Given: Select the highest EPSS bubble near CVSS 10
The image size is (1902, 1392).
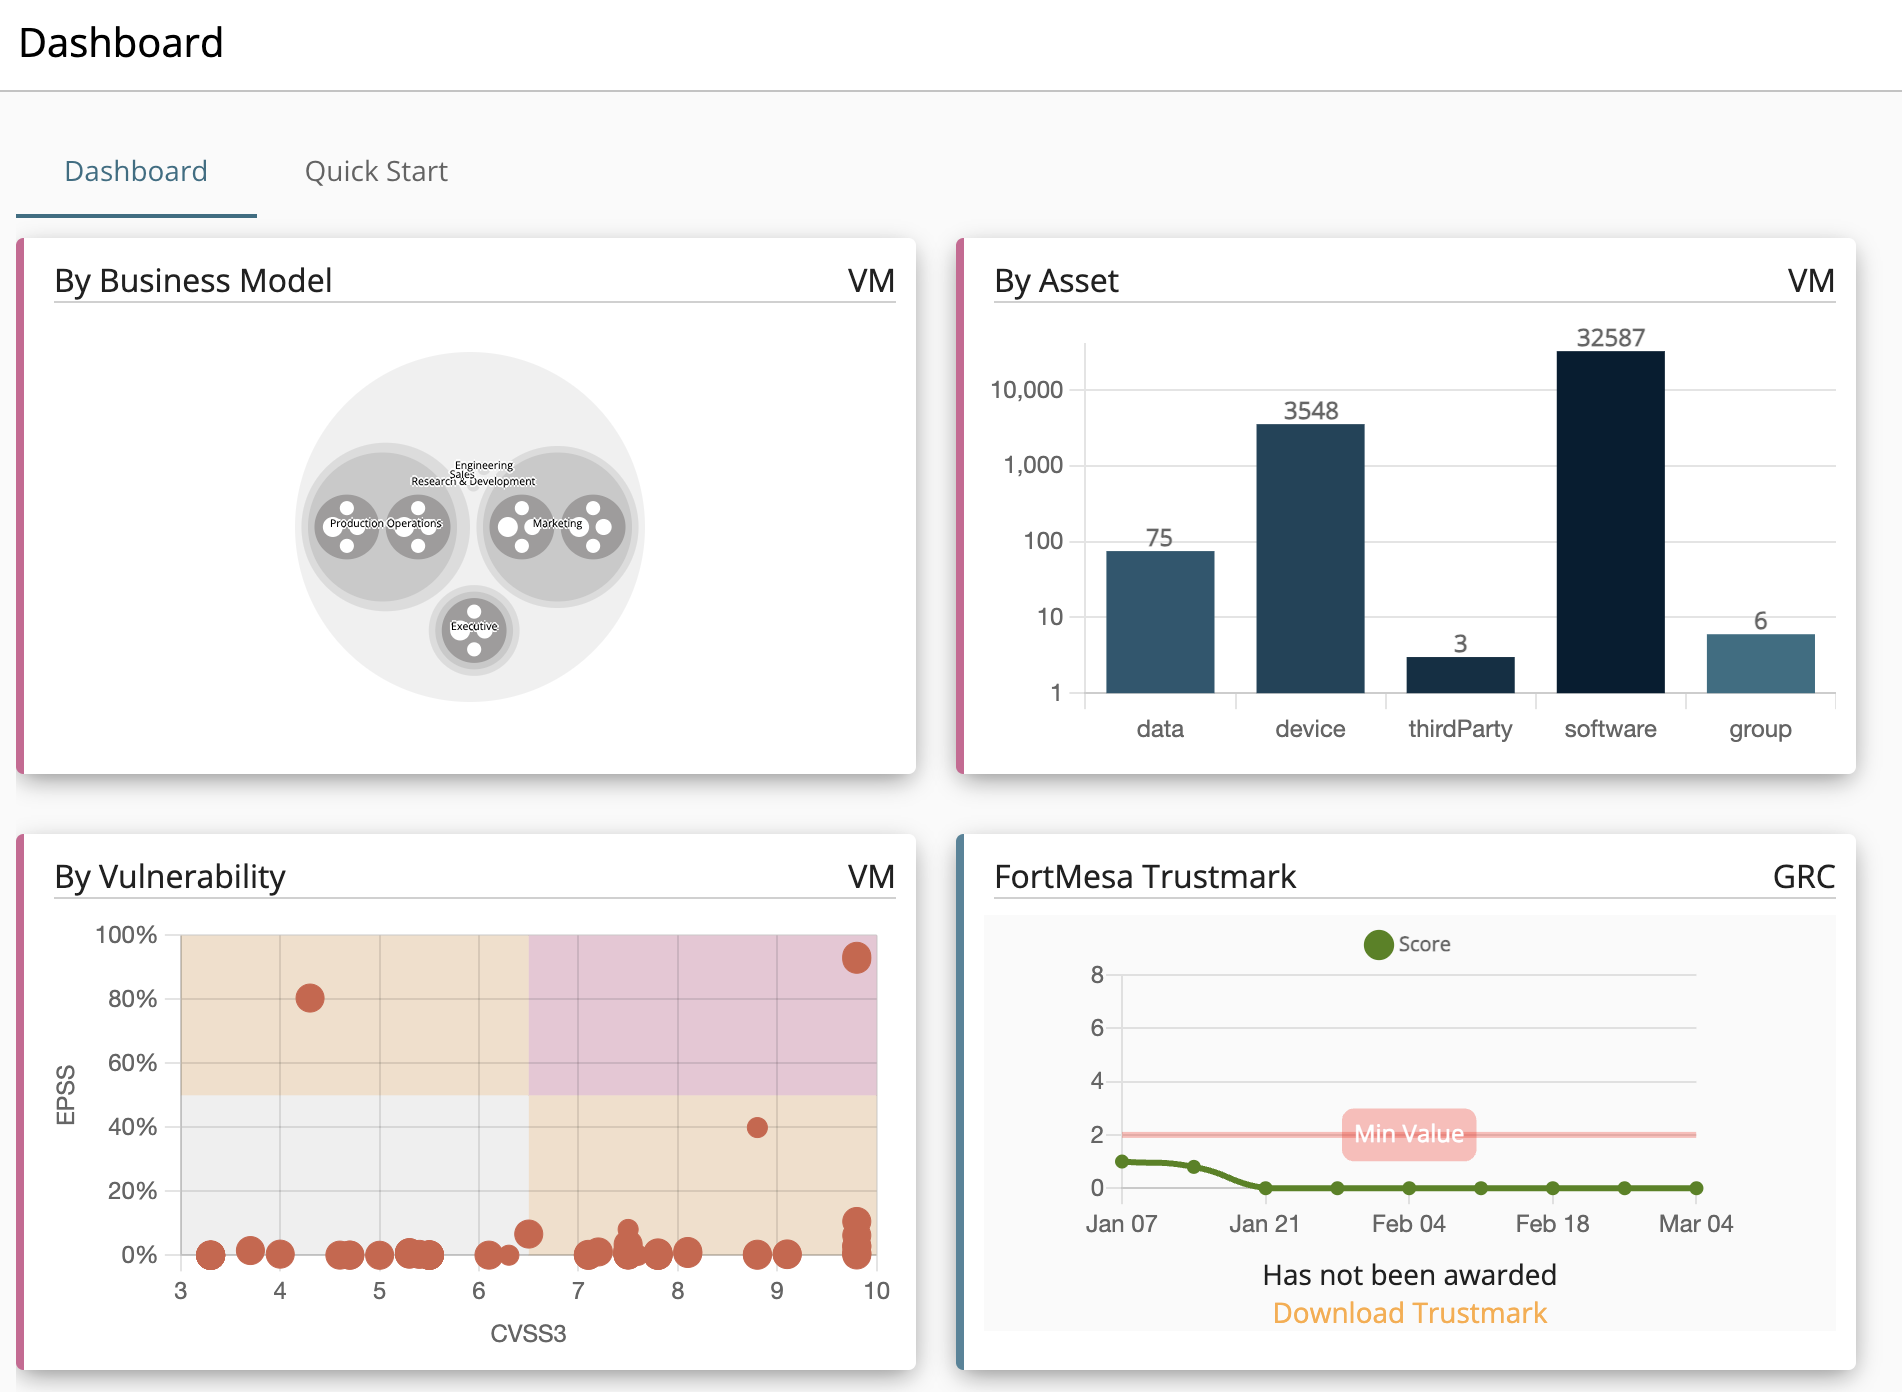Looking at the screenshot, I should coord(856,957).
